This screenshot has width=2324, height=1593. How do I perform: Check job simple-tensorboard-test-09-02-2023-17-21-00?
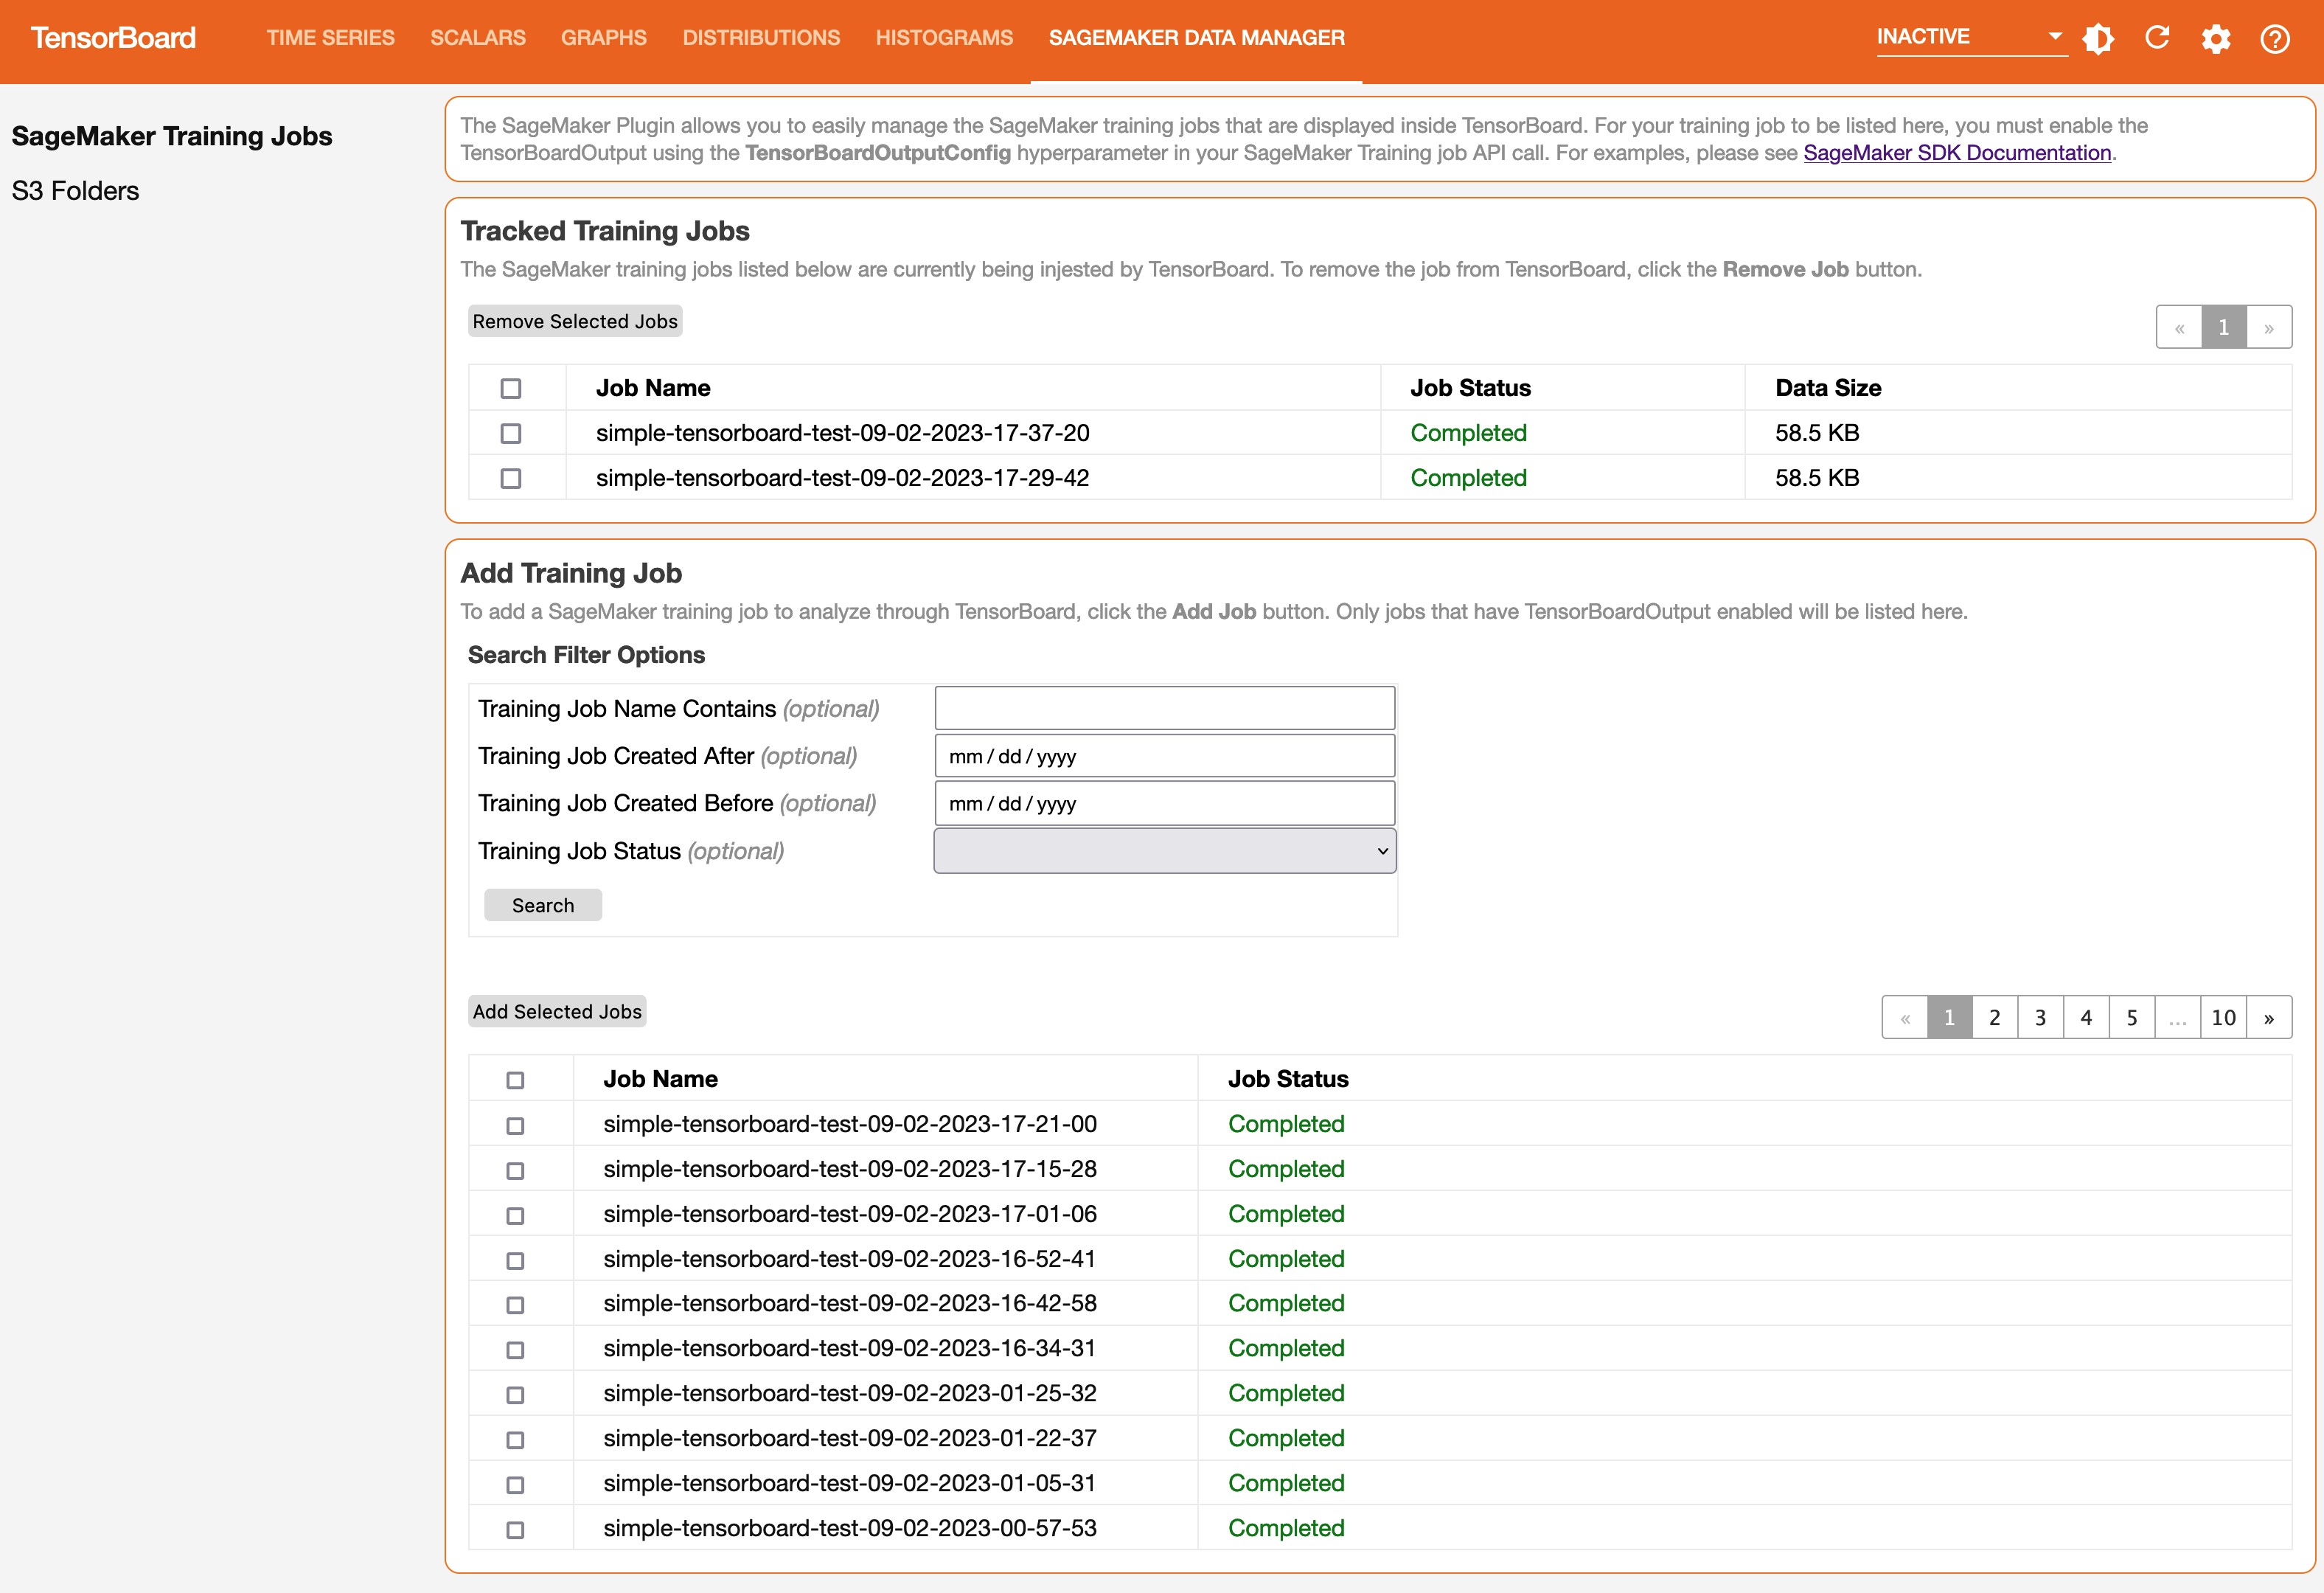click(515, 1125)
